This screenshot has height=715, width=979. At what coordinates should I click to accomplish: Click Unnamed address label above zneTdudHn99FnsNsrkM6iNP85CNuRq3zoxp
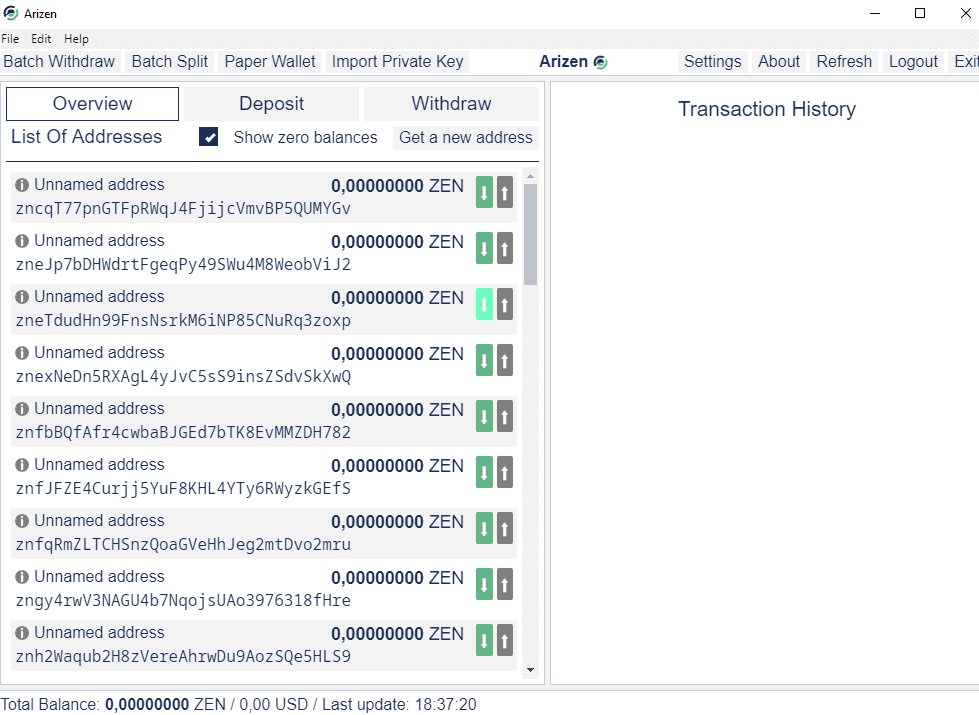pyautogui.click(x=99, y=297)
